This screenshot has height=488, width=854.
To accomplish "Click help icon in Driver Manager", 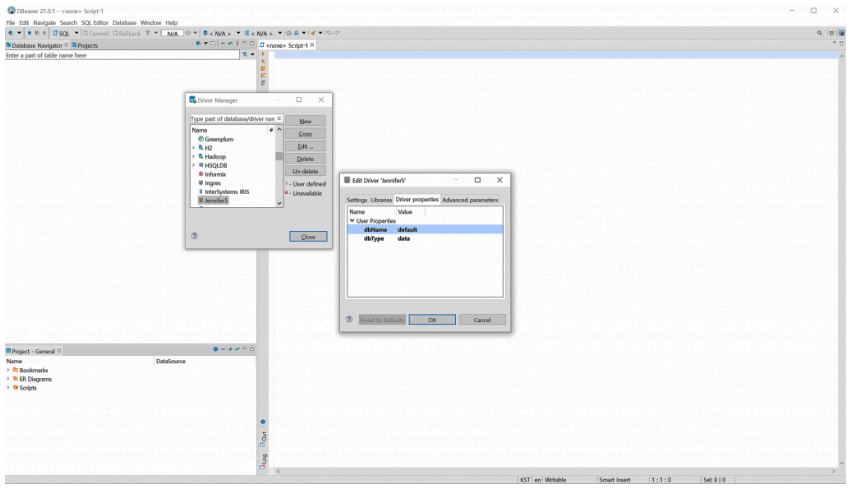I will point(194,236).
